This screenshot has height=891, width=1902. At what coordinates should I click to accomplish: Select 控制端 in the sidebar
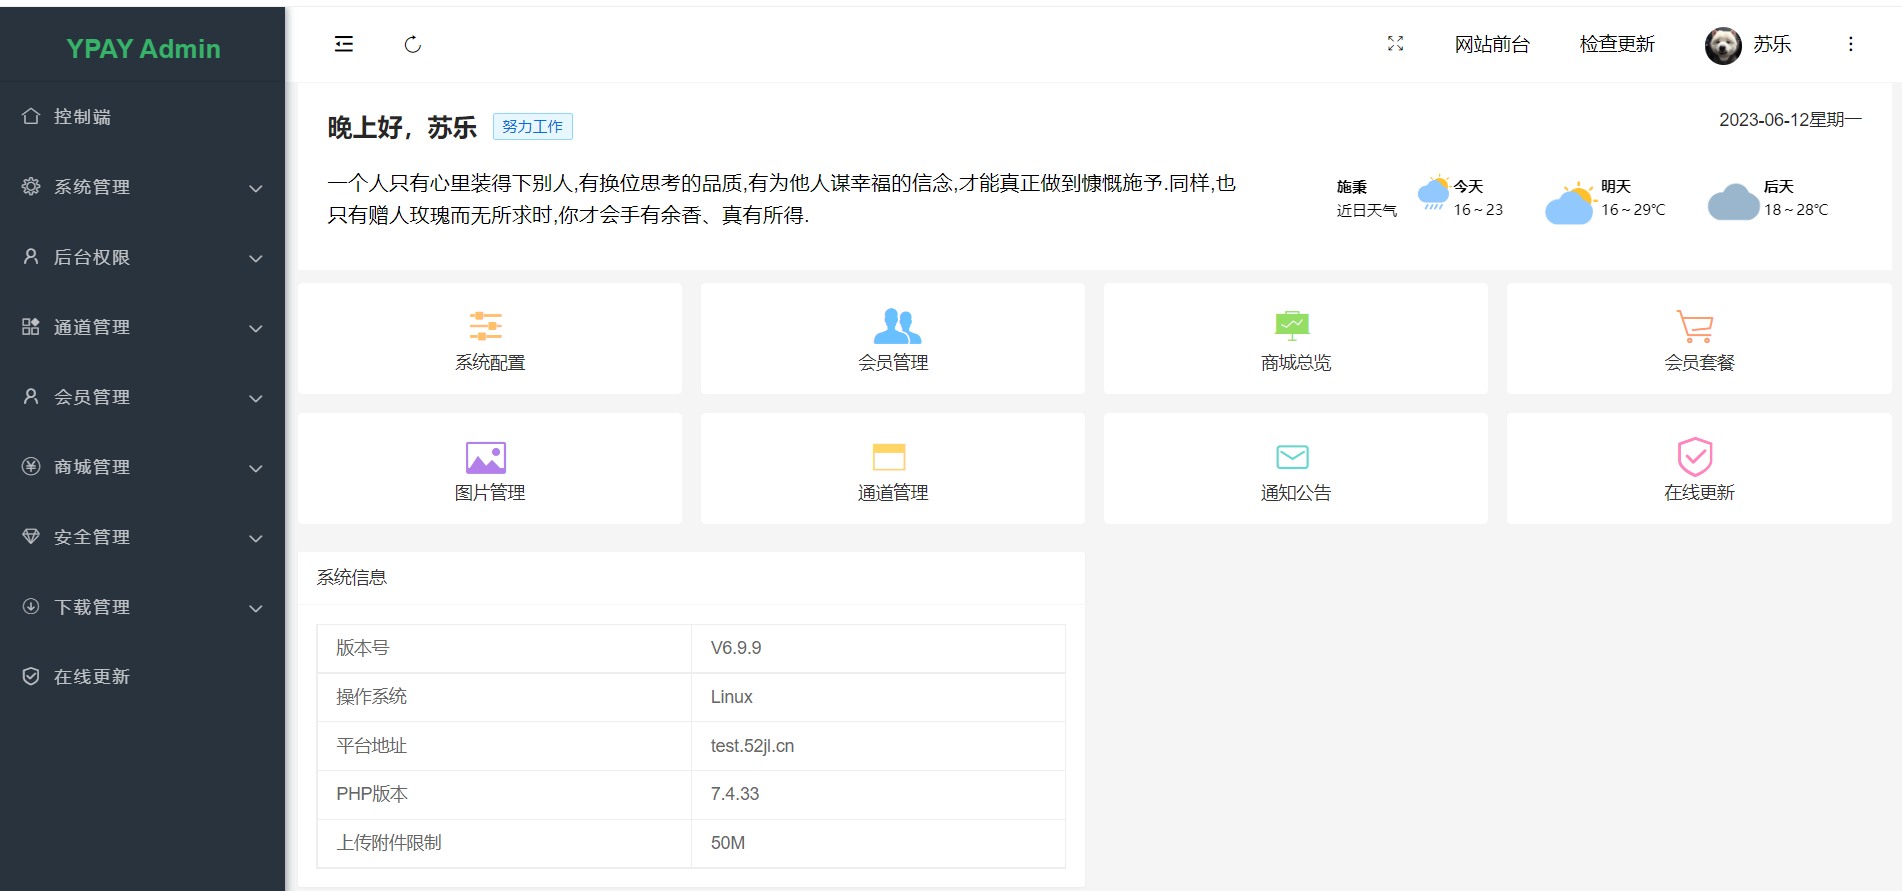coord(82,117)
